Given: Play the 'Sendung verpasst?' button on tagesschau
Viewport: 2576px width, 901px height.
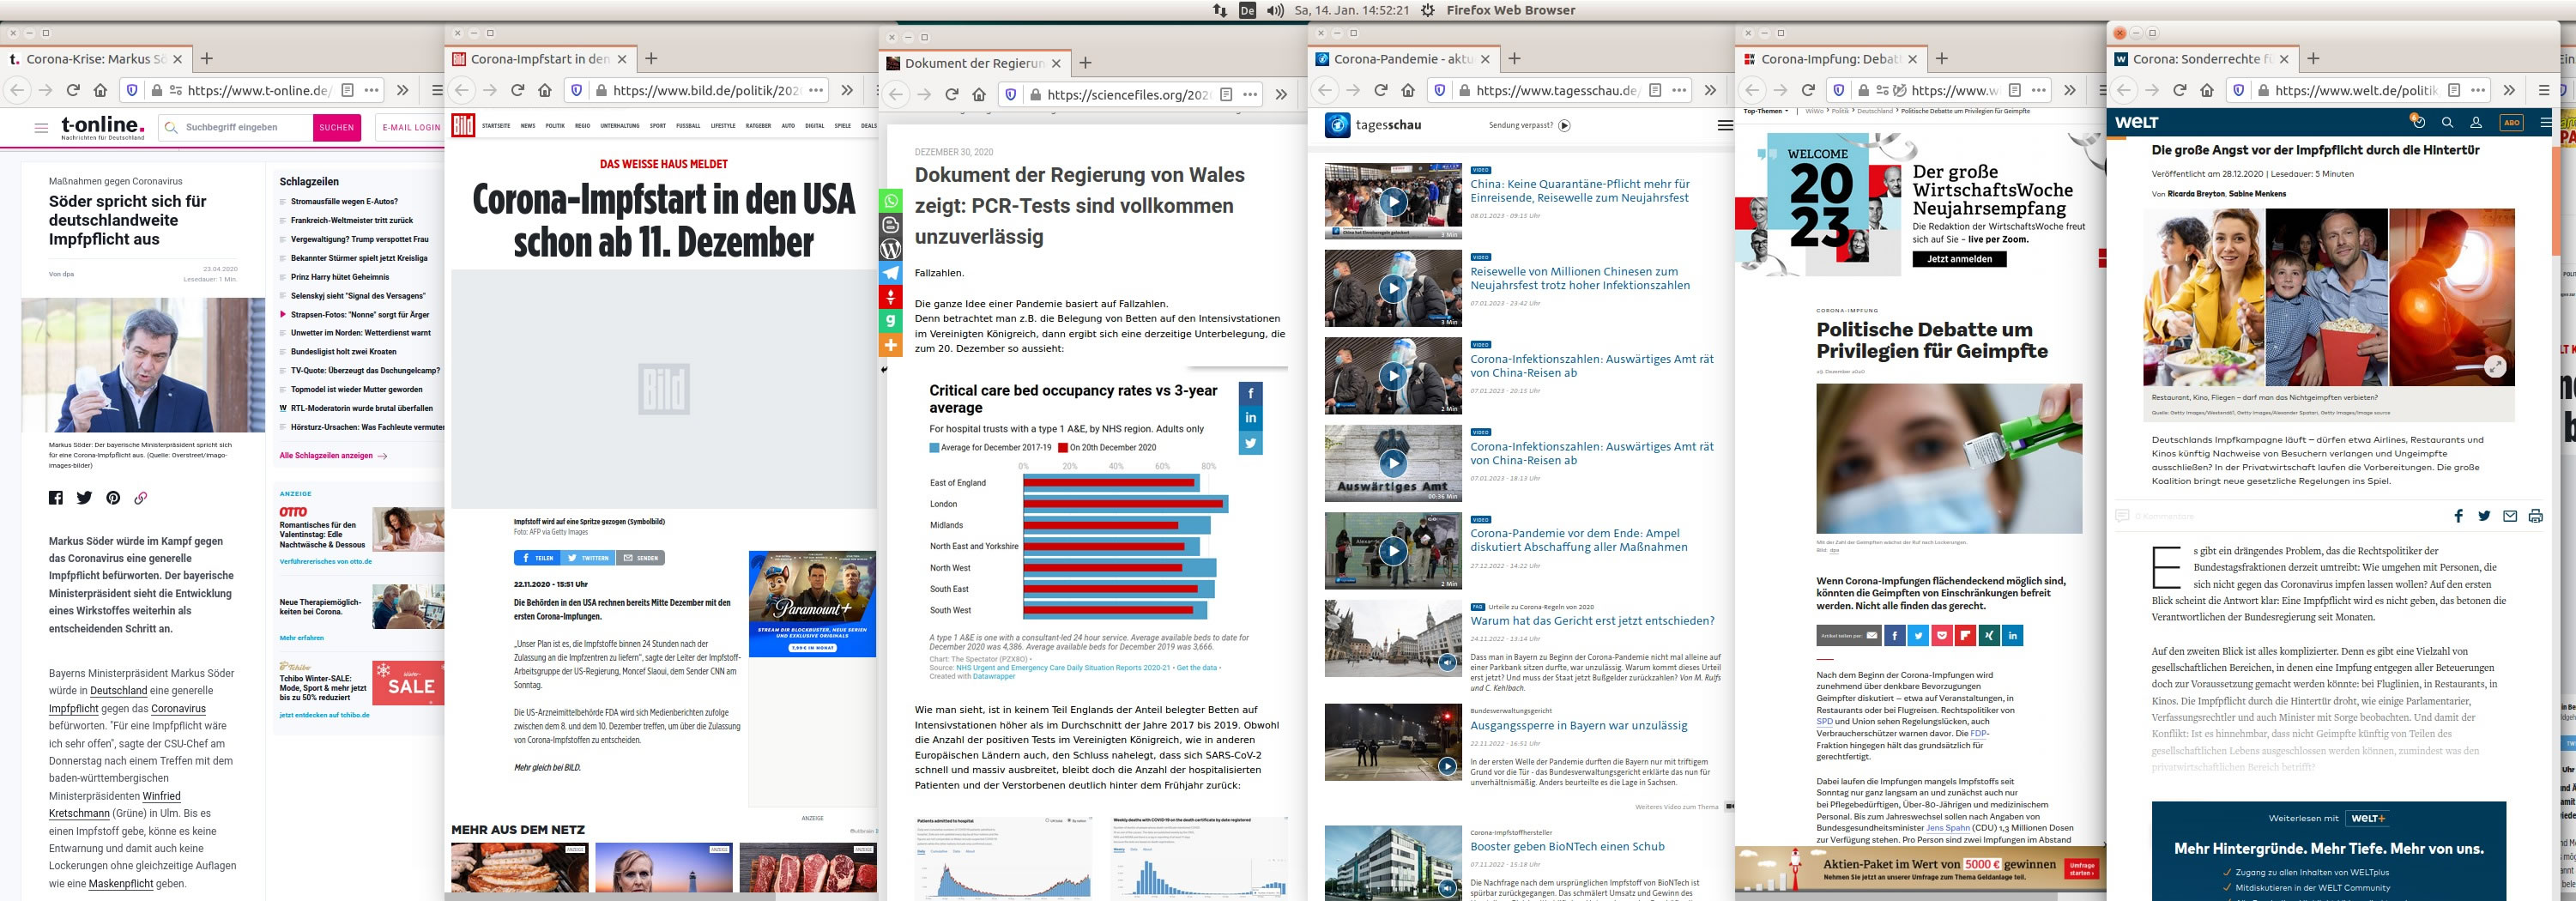Looking at the screenshot, I should [x=1564, y=125].
